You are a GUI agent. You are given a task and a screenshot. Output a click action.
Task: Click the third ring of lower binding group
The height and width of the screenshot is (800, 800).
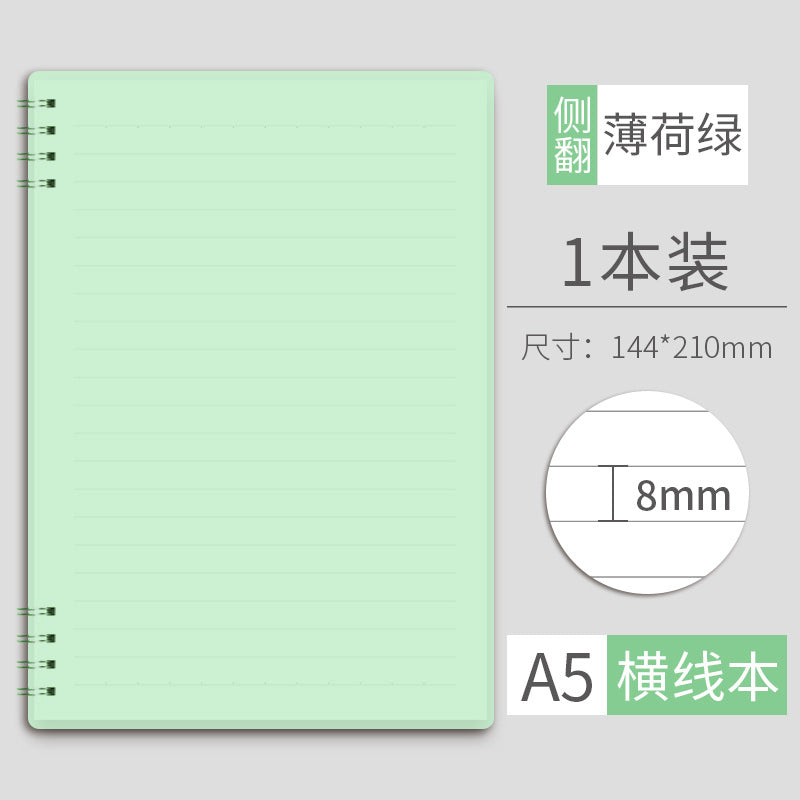pos(36,664)
